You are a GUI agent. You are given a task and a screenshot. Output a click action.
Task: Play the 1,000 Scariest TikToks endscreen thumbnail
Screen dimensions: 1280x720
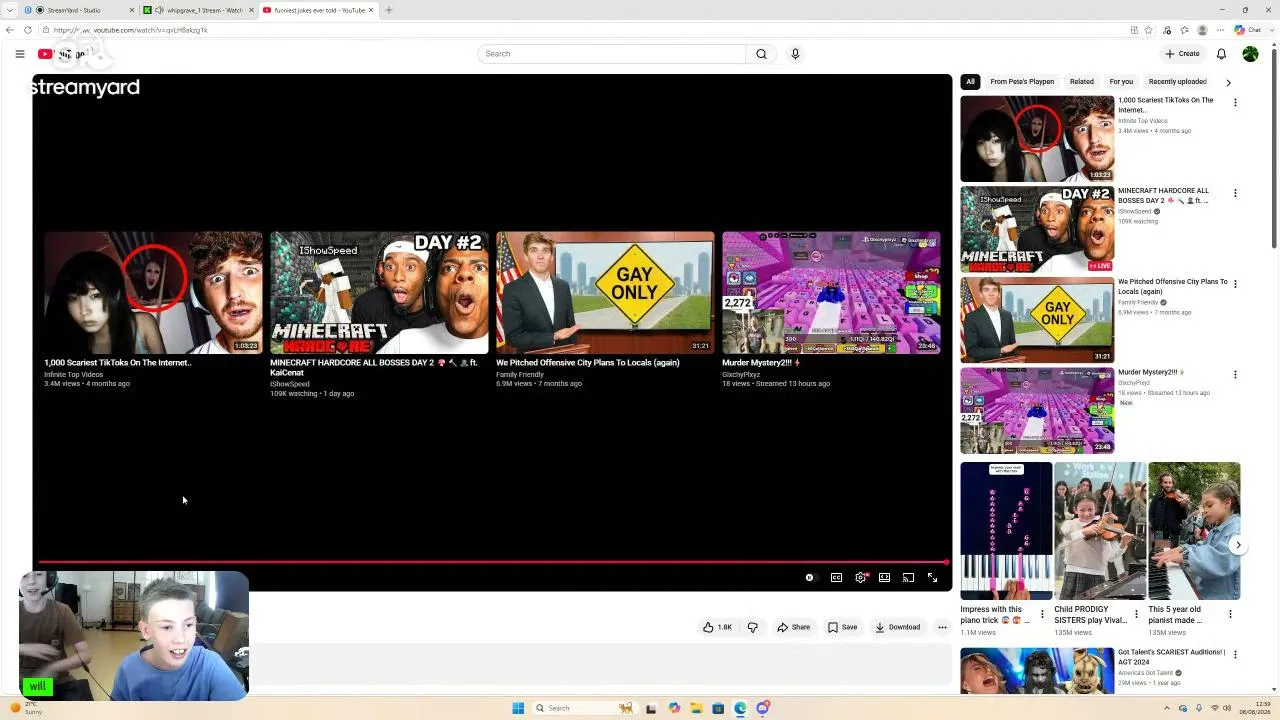[153, 293]
